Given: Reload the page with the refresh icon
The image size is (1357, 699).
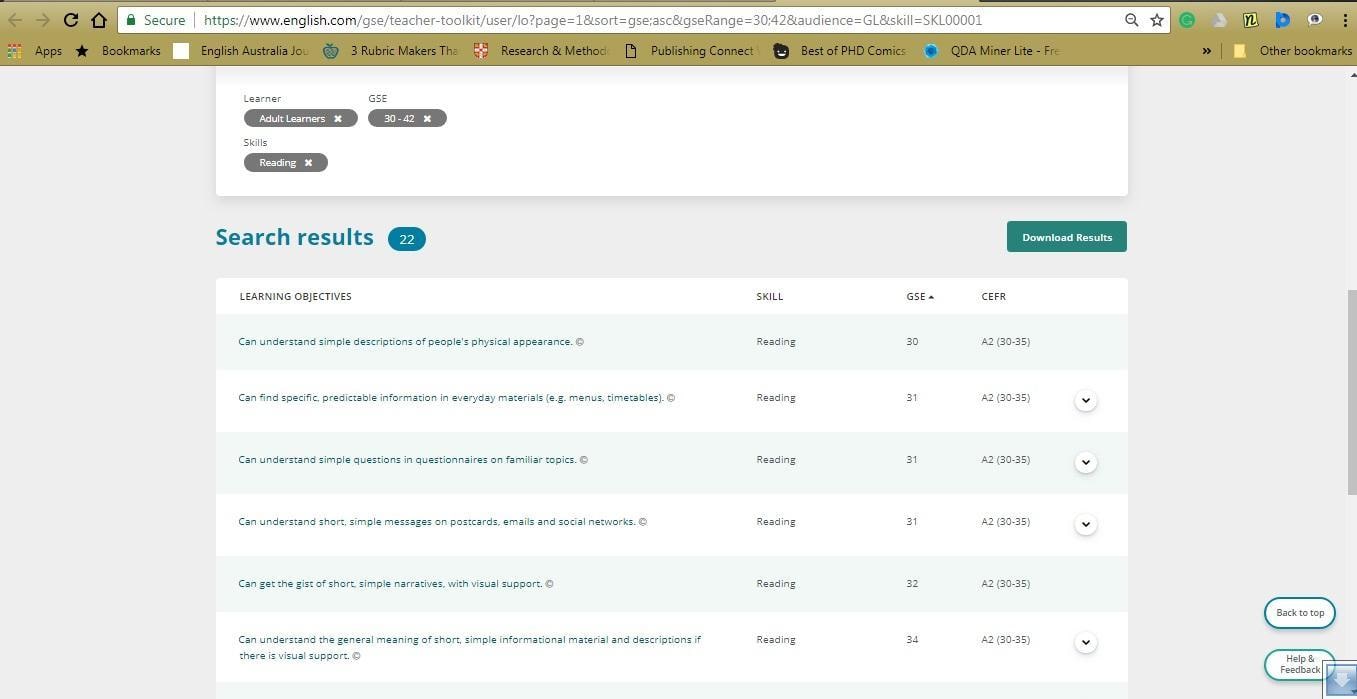Looking at the screenshot, I should pyautogui.click(x=71, y=20).
